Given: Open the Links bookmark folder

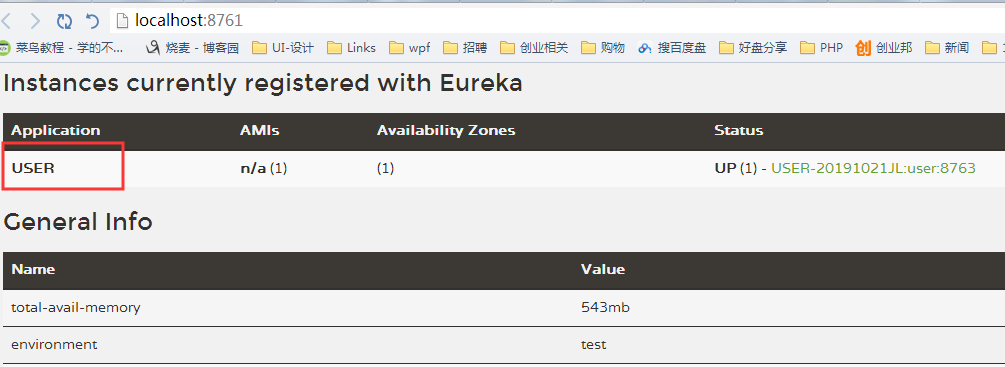Looking at the screenshot, I should (x=351, y=47).
